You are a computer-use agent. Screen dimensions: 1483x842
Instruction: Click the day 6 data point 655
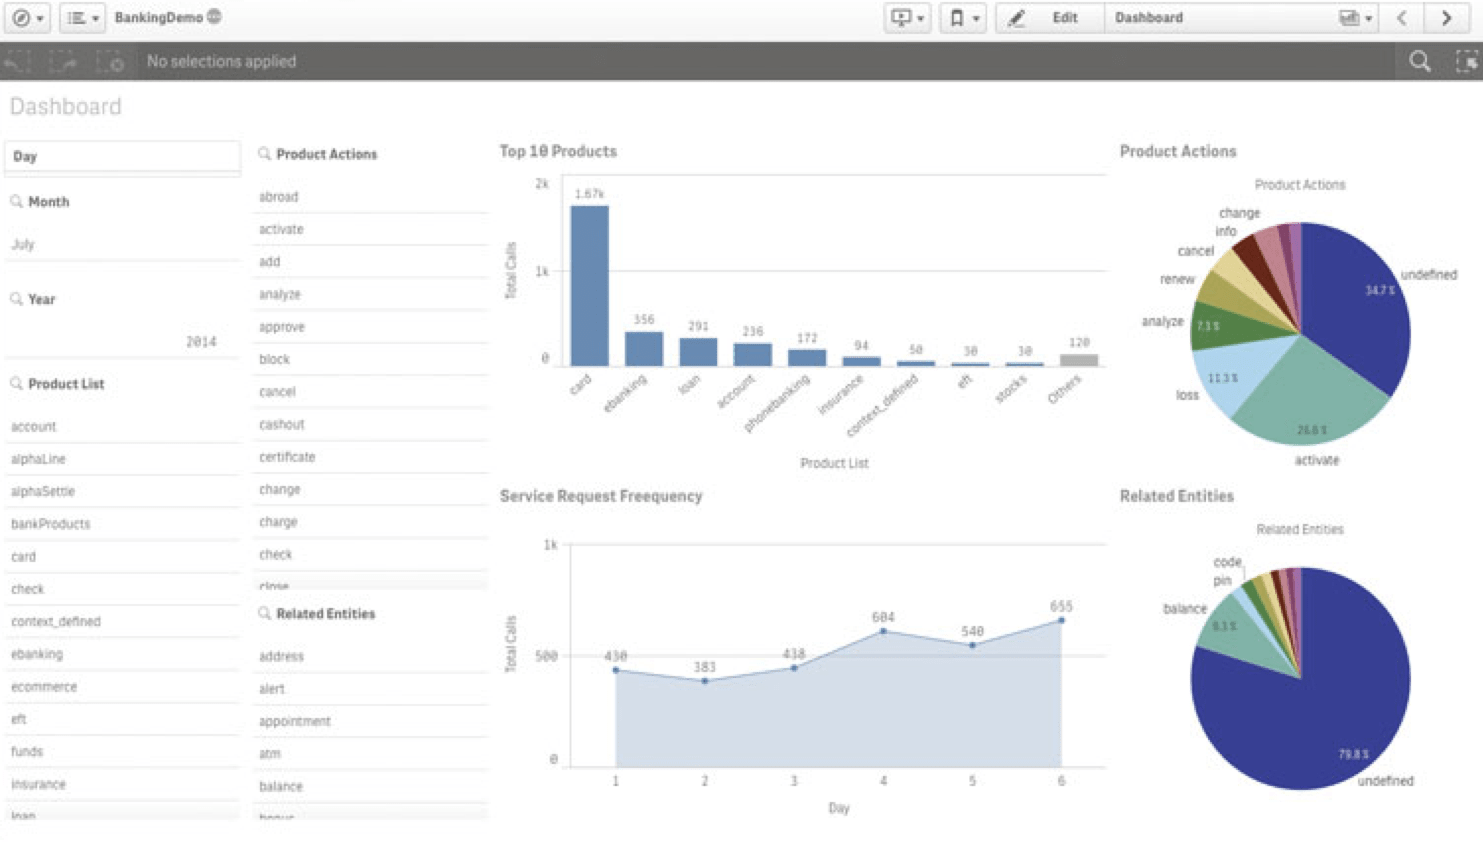1061,621
